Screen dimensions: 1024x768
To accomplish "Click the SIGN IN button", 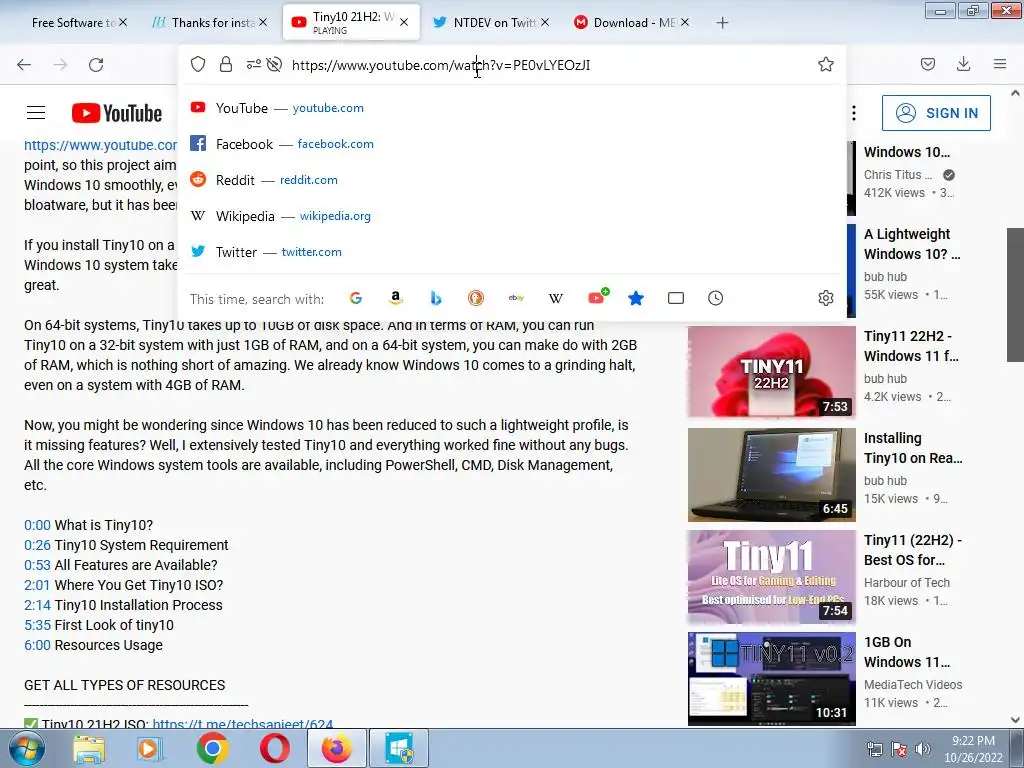I will (936, 113).
